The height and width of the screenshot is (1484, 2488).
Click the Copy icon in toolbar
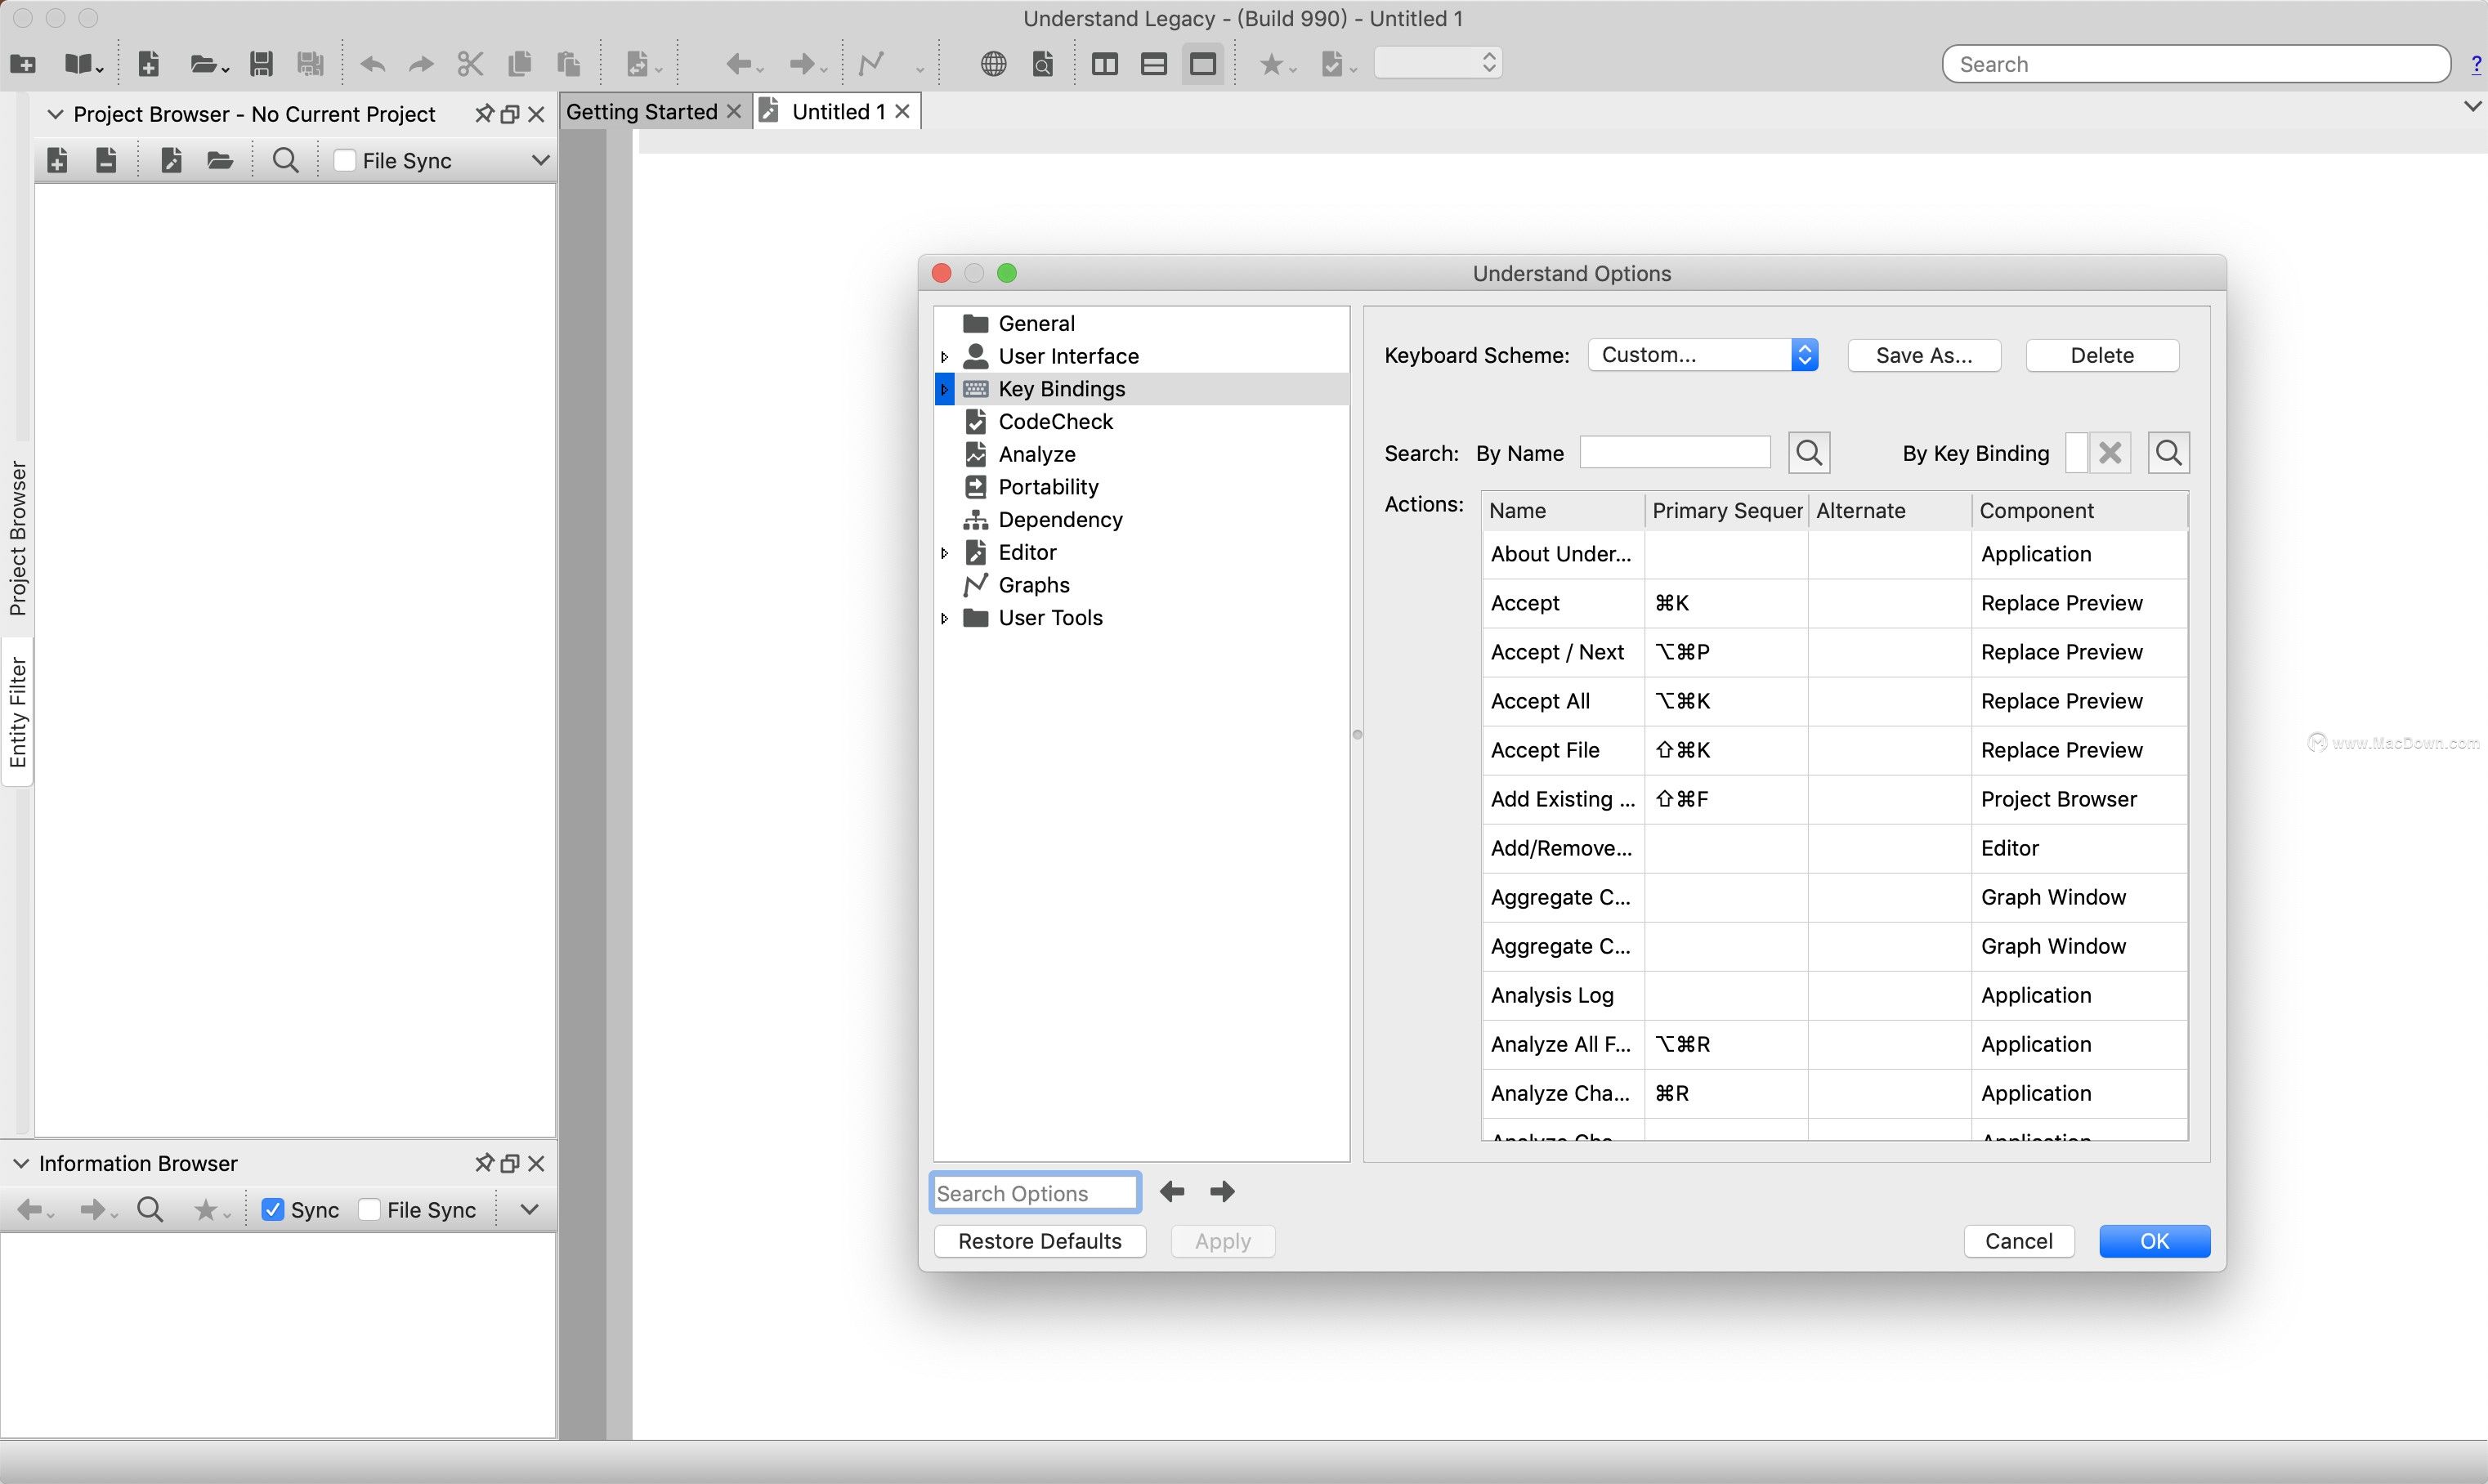[519, 65]
